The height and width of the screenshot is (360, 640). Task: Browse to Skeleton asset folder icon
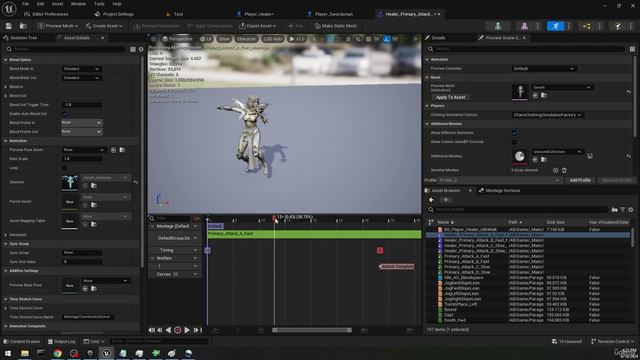tap(94, 186)
